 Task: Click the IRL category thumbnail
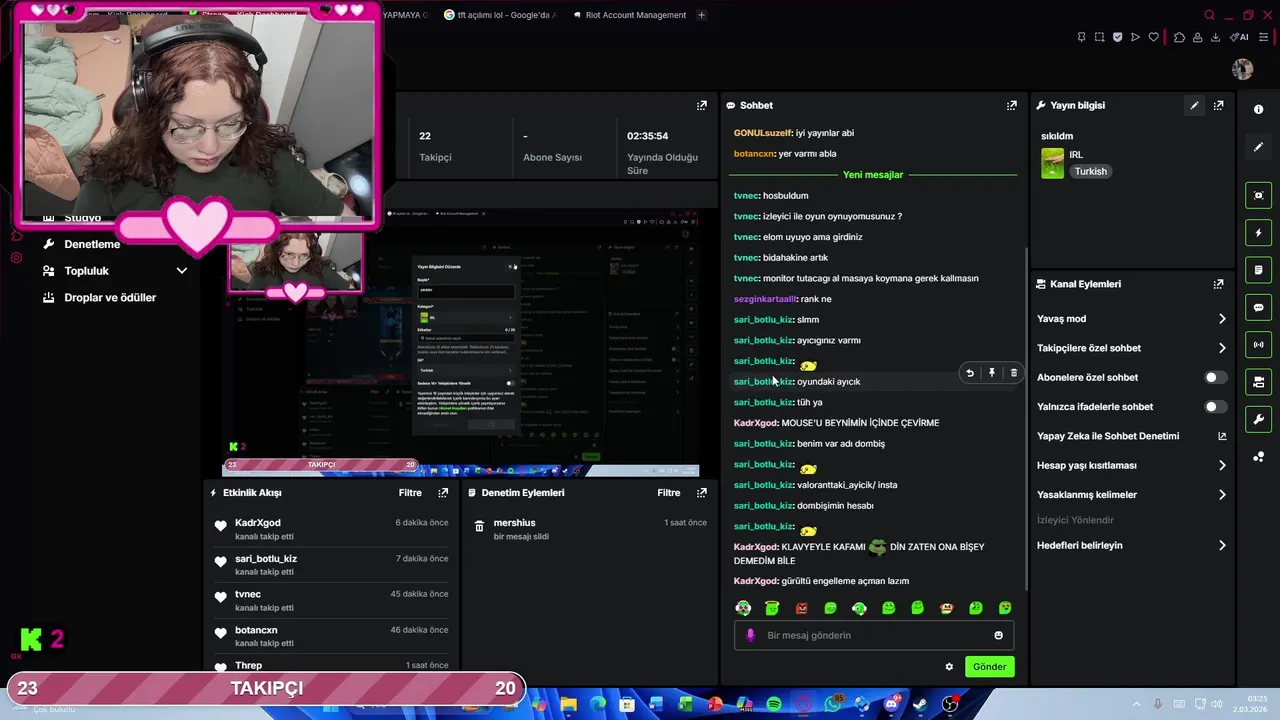click(1052, 163)
